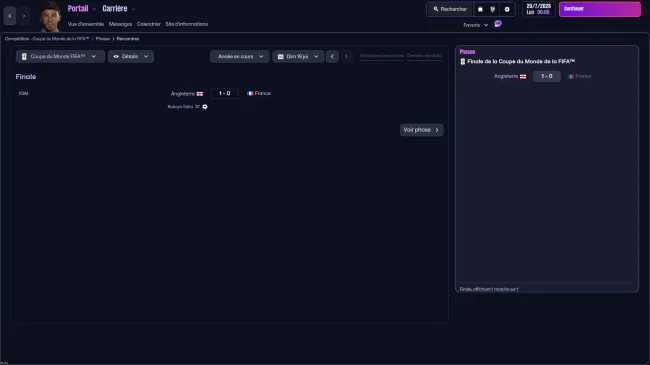Image resolution: width=650 pixels, height=365 pixels.
Task: Expand the chevron next to Carrière
Action: coord(133,9)
